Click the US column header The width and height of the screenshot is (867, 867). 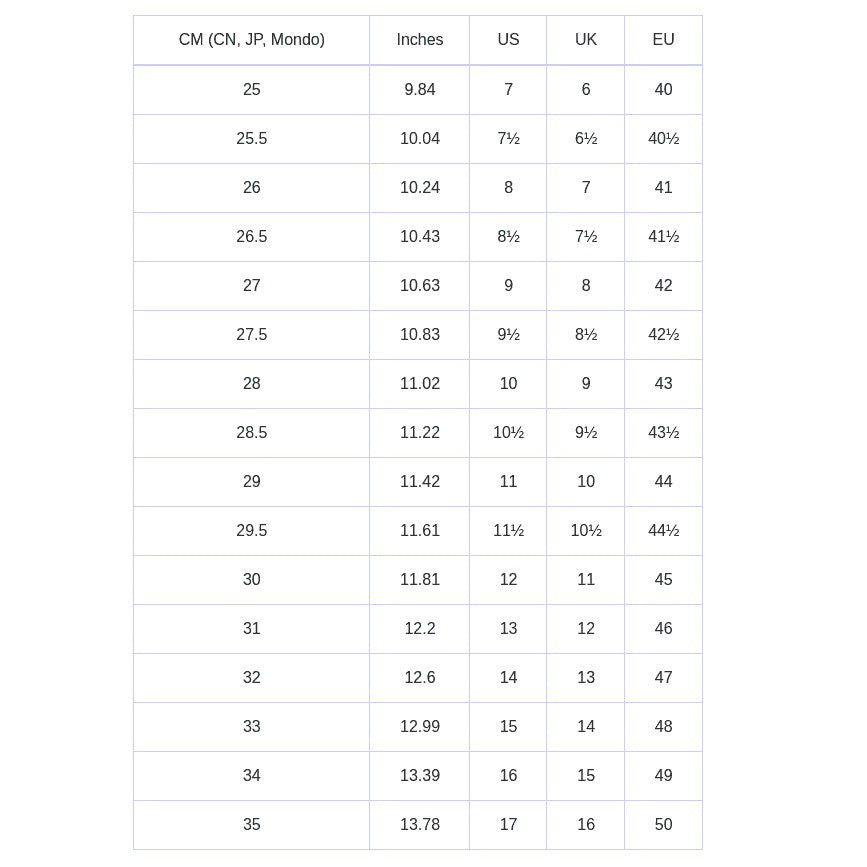(508, 40)
